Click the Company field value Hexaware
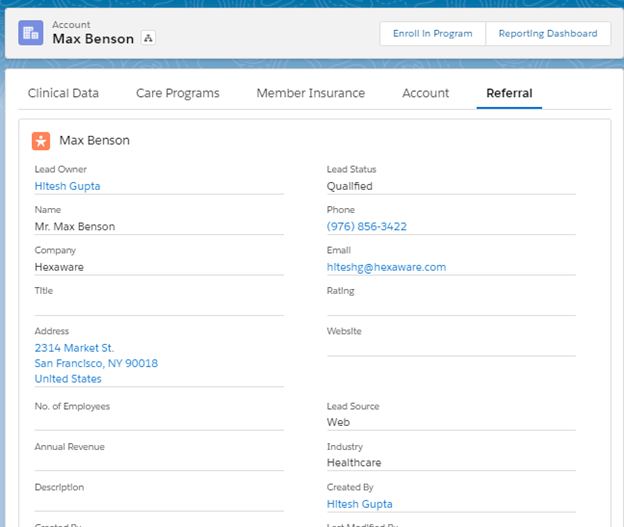This screenshot has height=527, width=624. [61, 267]
